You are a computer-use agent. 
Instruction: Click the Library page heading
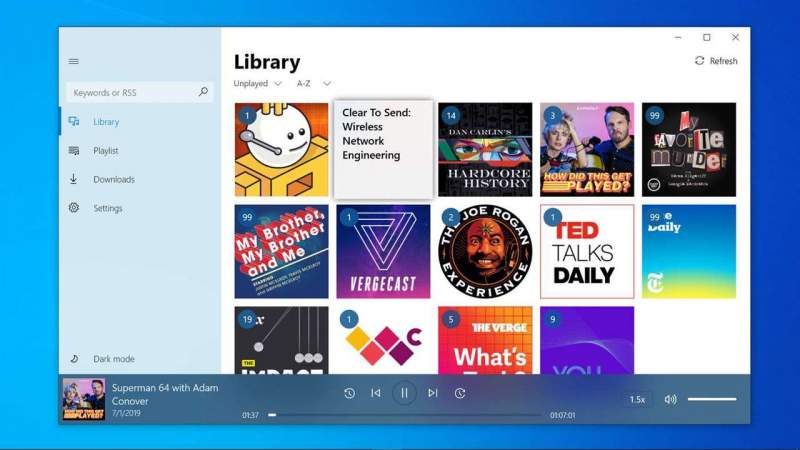[267, 62]
